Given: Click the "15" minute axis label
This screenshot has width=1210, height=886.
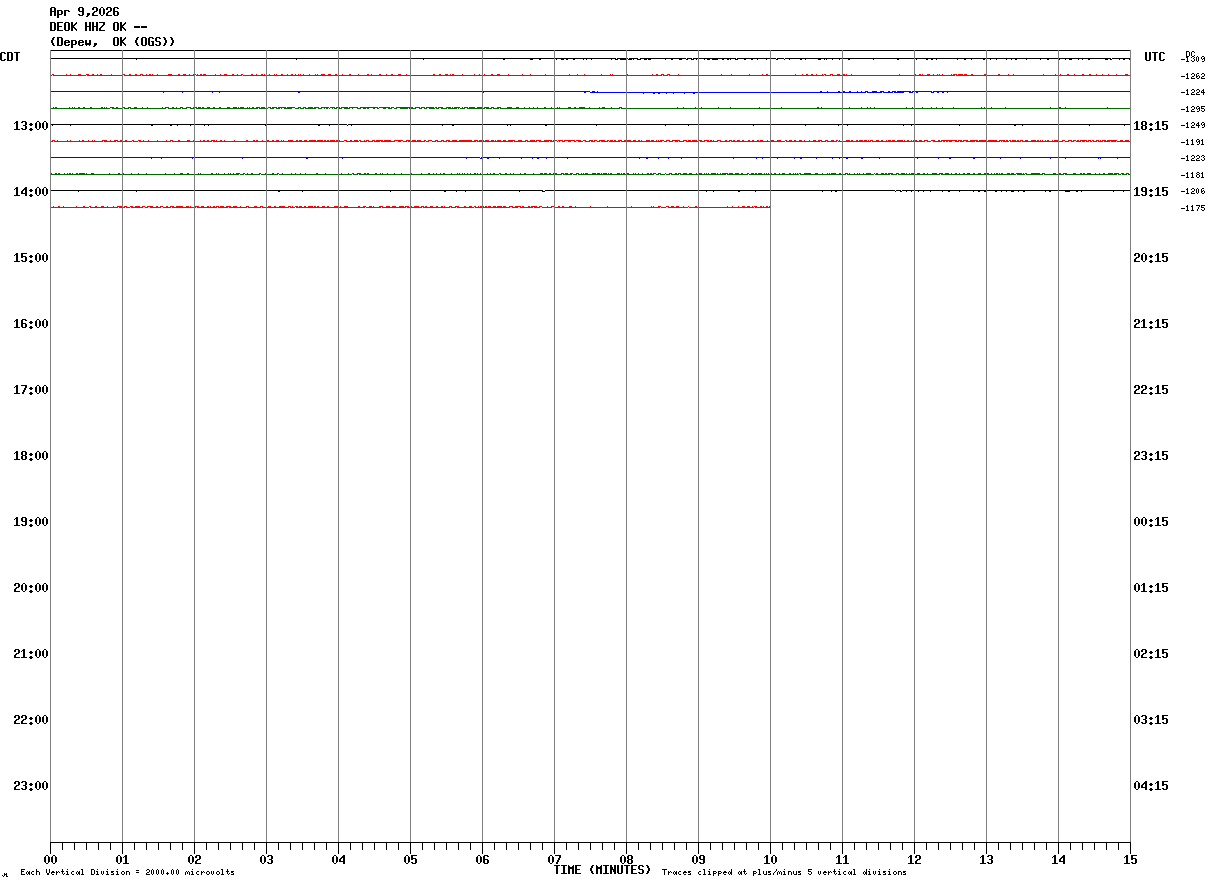Looking at the screenshot, I should point(1130,859).
